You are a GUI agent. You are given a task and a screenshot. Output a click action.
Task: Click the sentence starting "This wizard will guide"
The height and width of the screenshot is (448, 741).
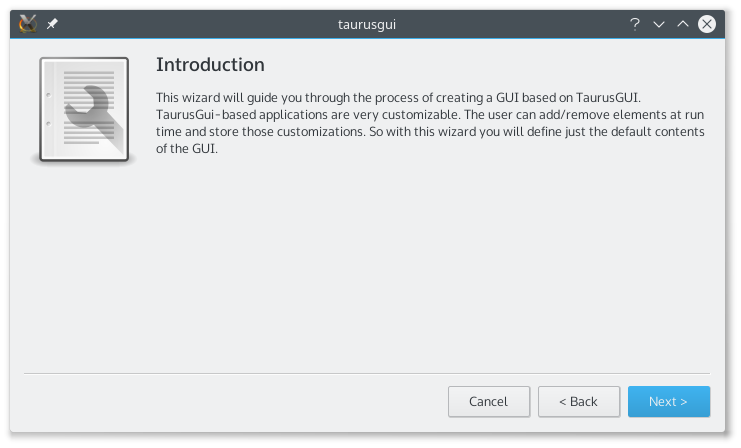[x=398, y=98]
